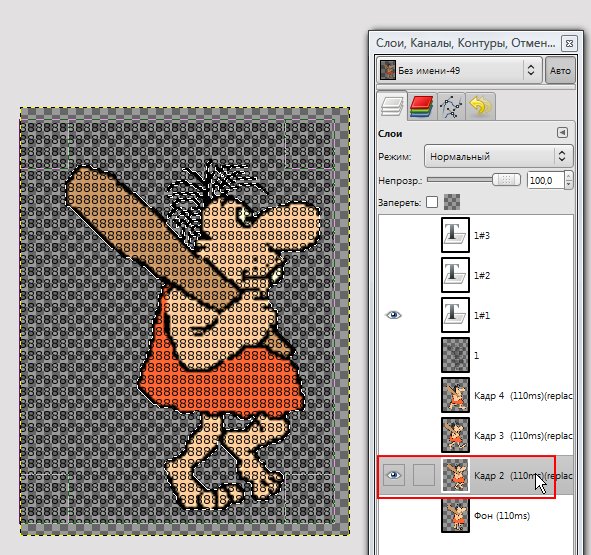Switch to the Layers tab
The width and height of the screenshot is (591, 555).
point(392,106)
